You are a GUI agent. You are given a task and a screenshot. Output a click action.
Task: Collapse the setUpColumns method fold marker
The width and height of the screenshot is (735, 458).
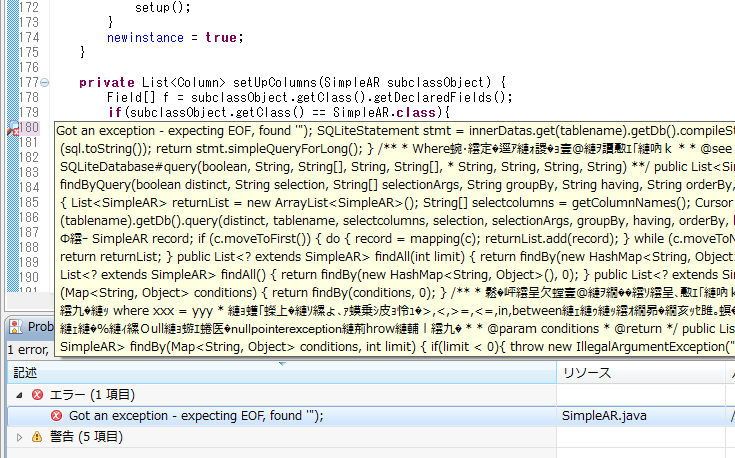[x=45, y=83]
